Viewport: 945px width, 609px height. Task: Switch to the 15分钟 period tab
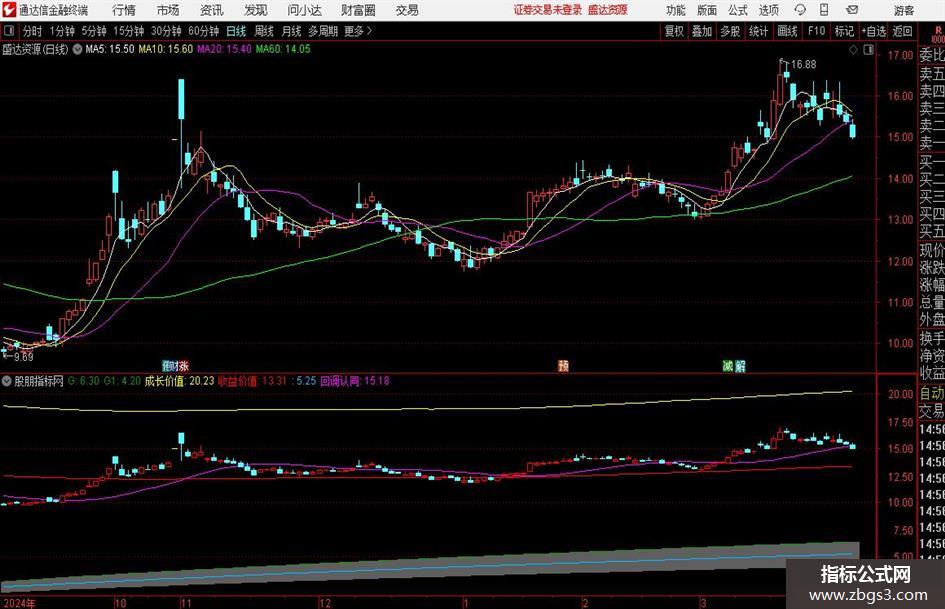click(128, 31)
